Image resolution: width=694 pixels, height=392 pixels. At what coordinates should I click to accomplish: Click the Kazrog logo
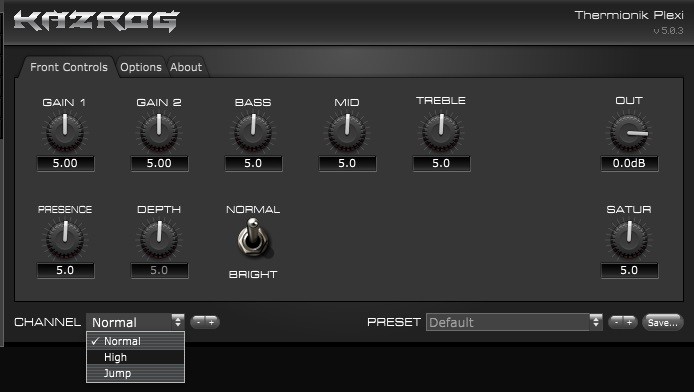tap(96, 21)
